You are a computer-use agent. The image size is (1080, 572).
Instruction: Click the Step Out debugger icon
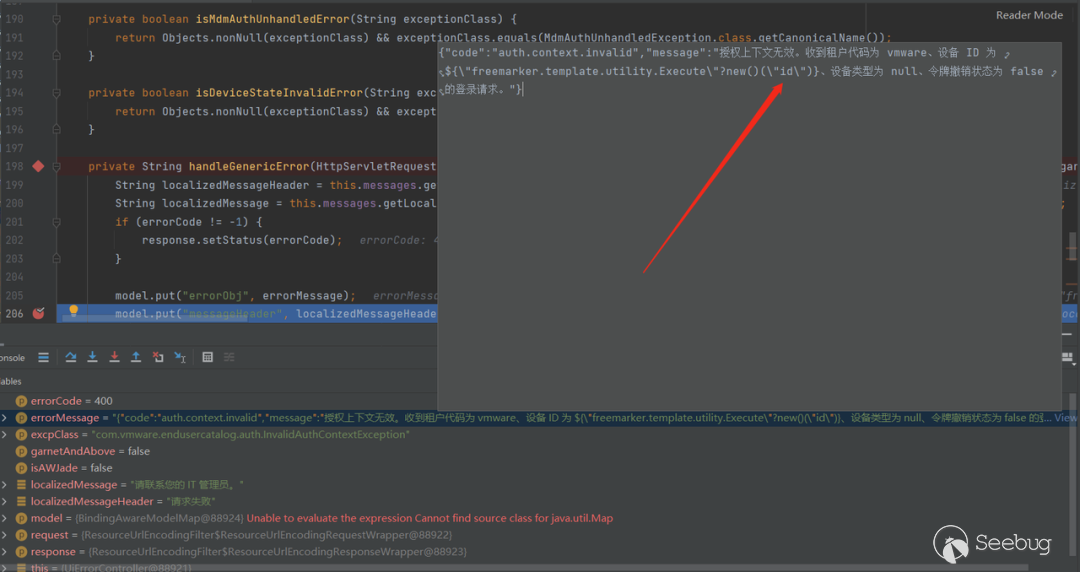point(136,357)
